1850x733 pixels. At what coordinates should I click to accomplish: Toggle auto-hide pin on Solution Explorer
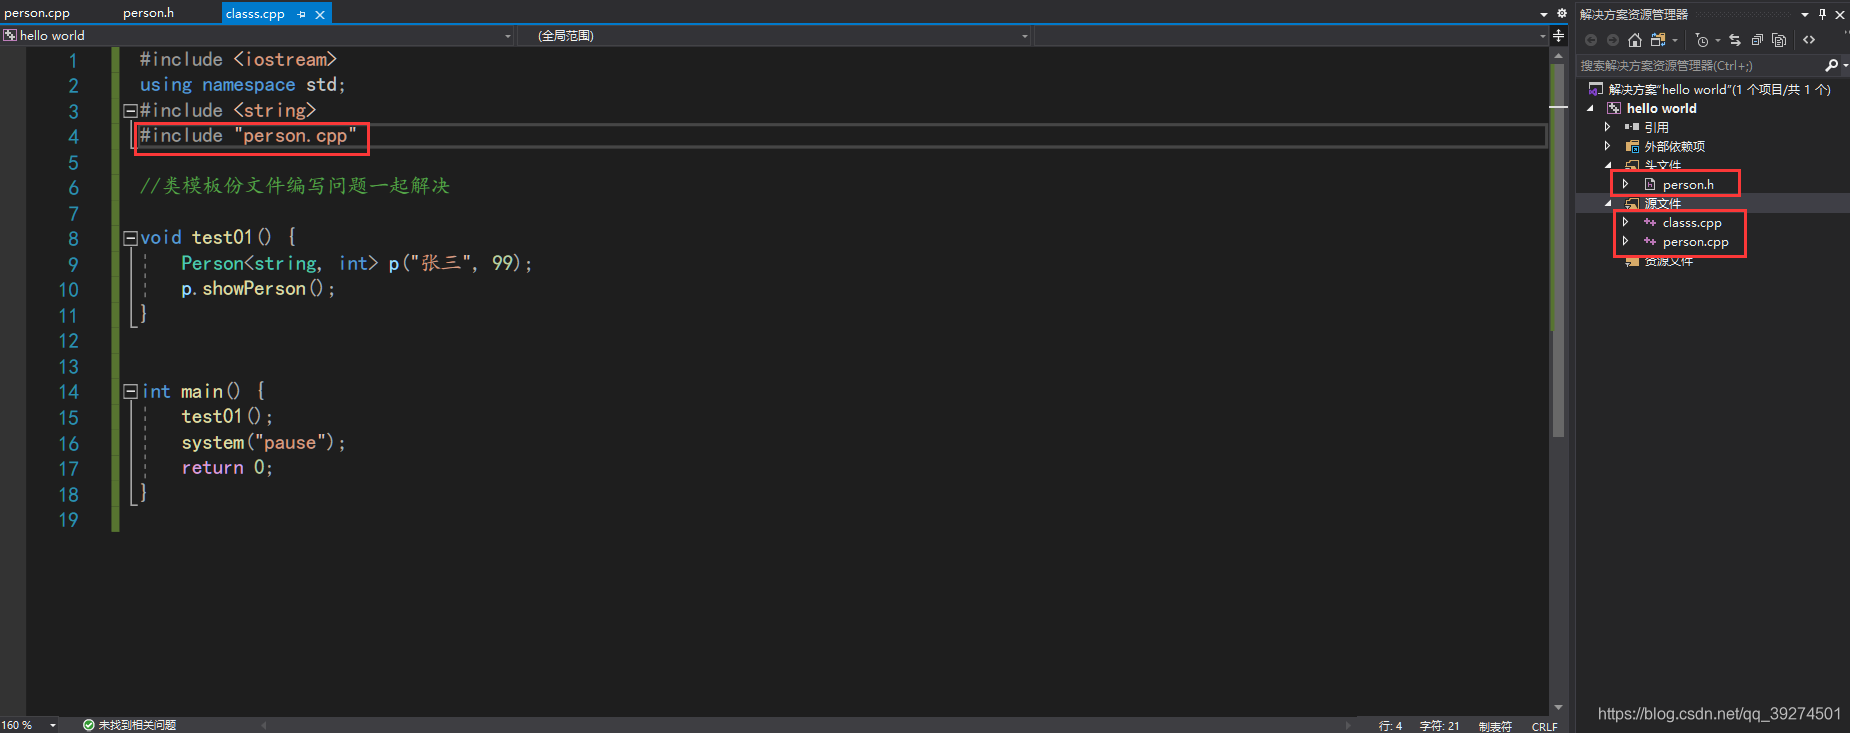tap(1822, 14)
